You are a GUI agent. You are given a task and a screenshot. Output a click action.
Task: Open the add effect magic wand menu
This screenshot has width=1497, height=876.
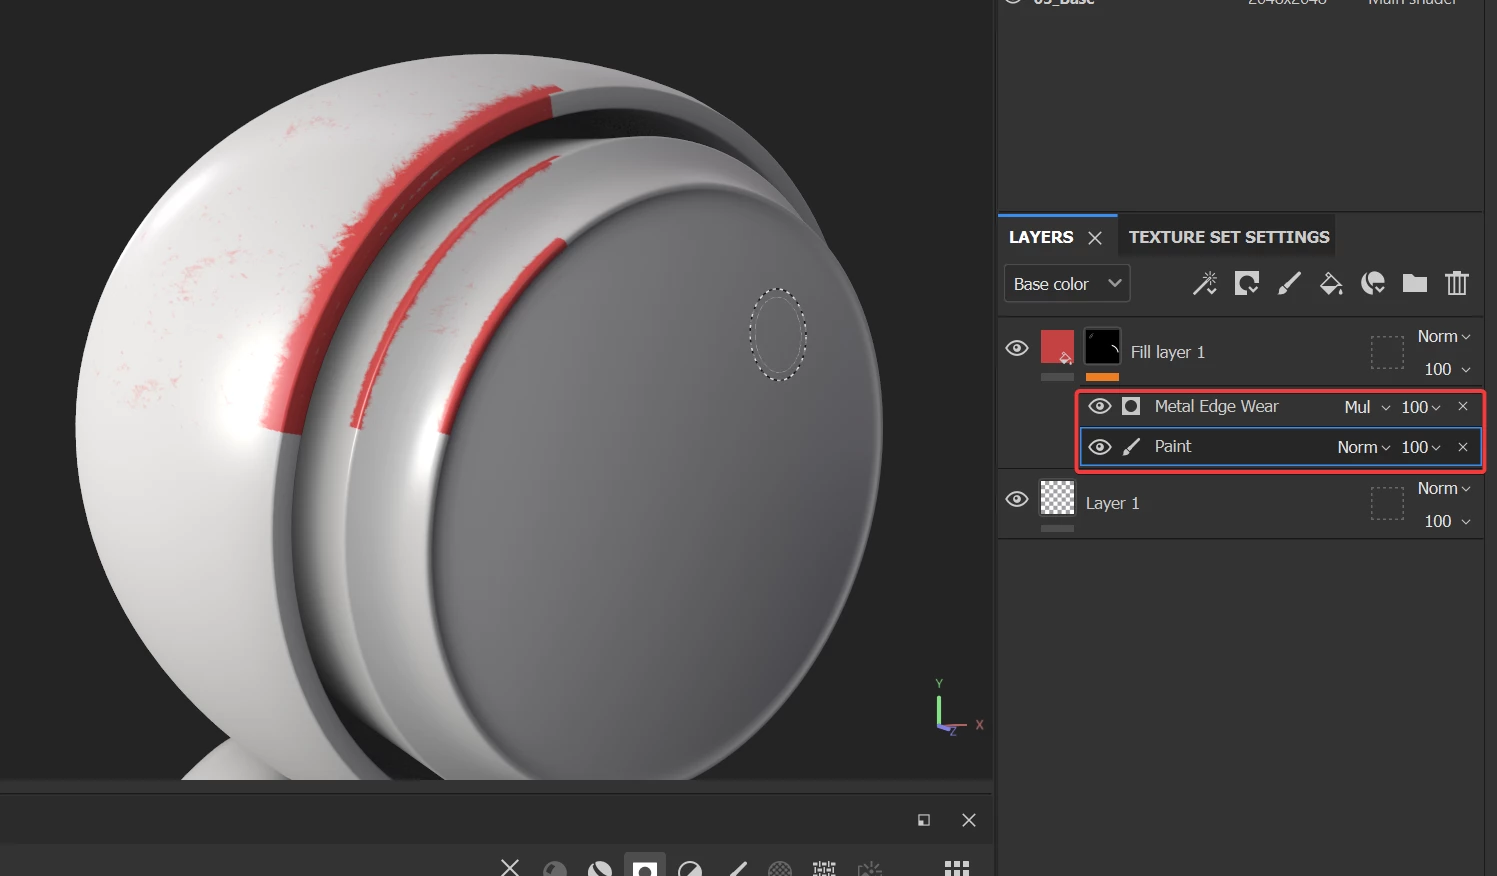(1205, 284)
